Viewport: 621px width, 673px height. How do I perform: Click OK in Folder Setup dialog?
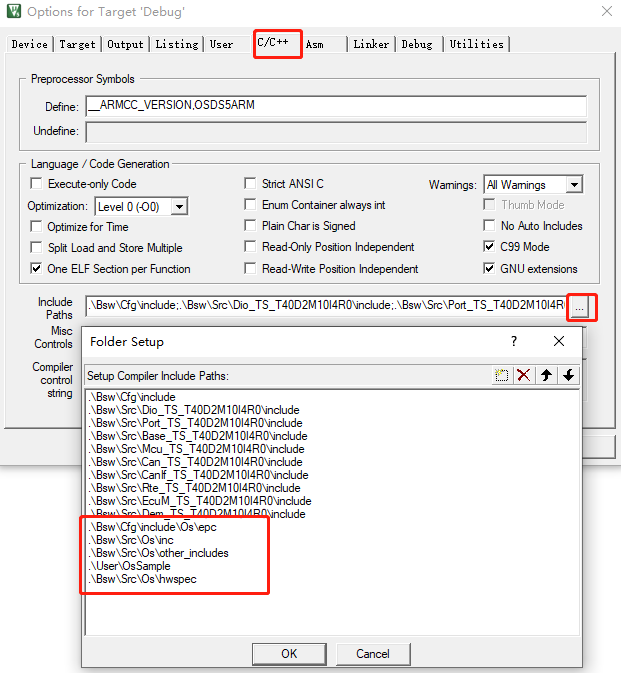tap(289, 654)
